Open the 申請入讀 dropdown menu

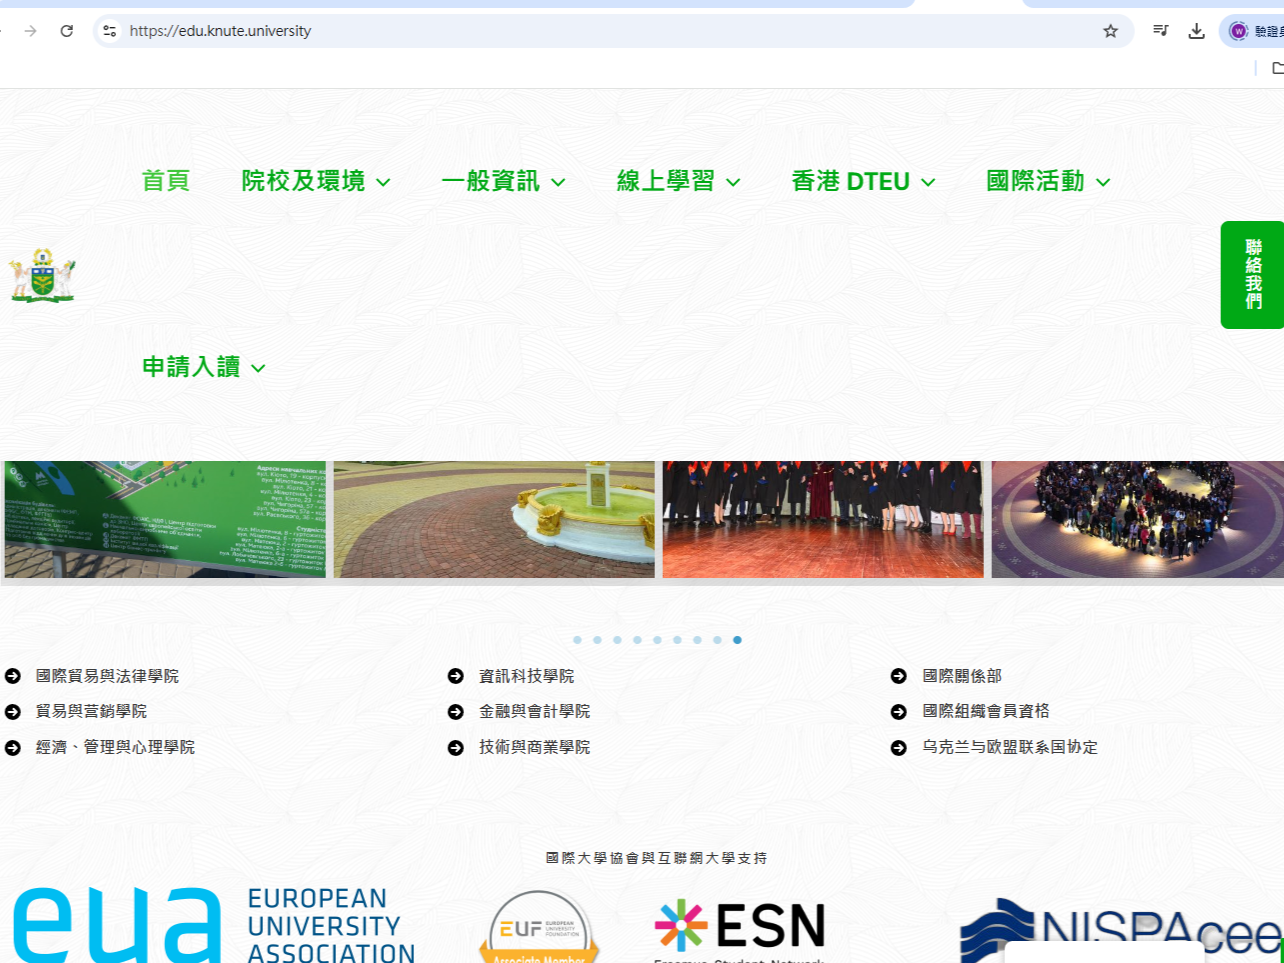203,367
